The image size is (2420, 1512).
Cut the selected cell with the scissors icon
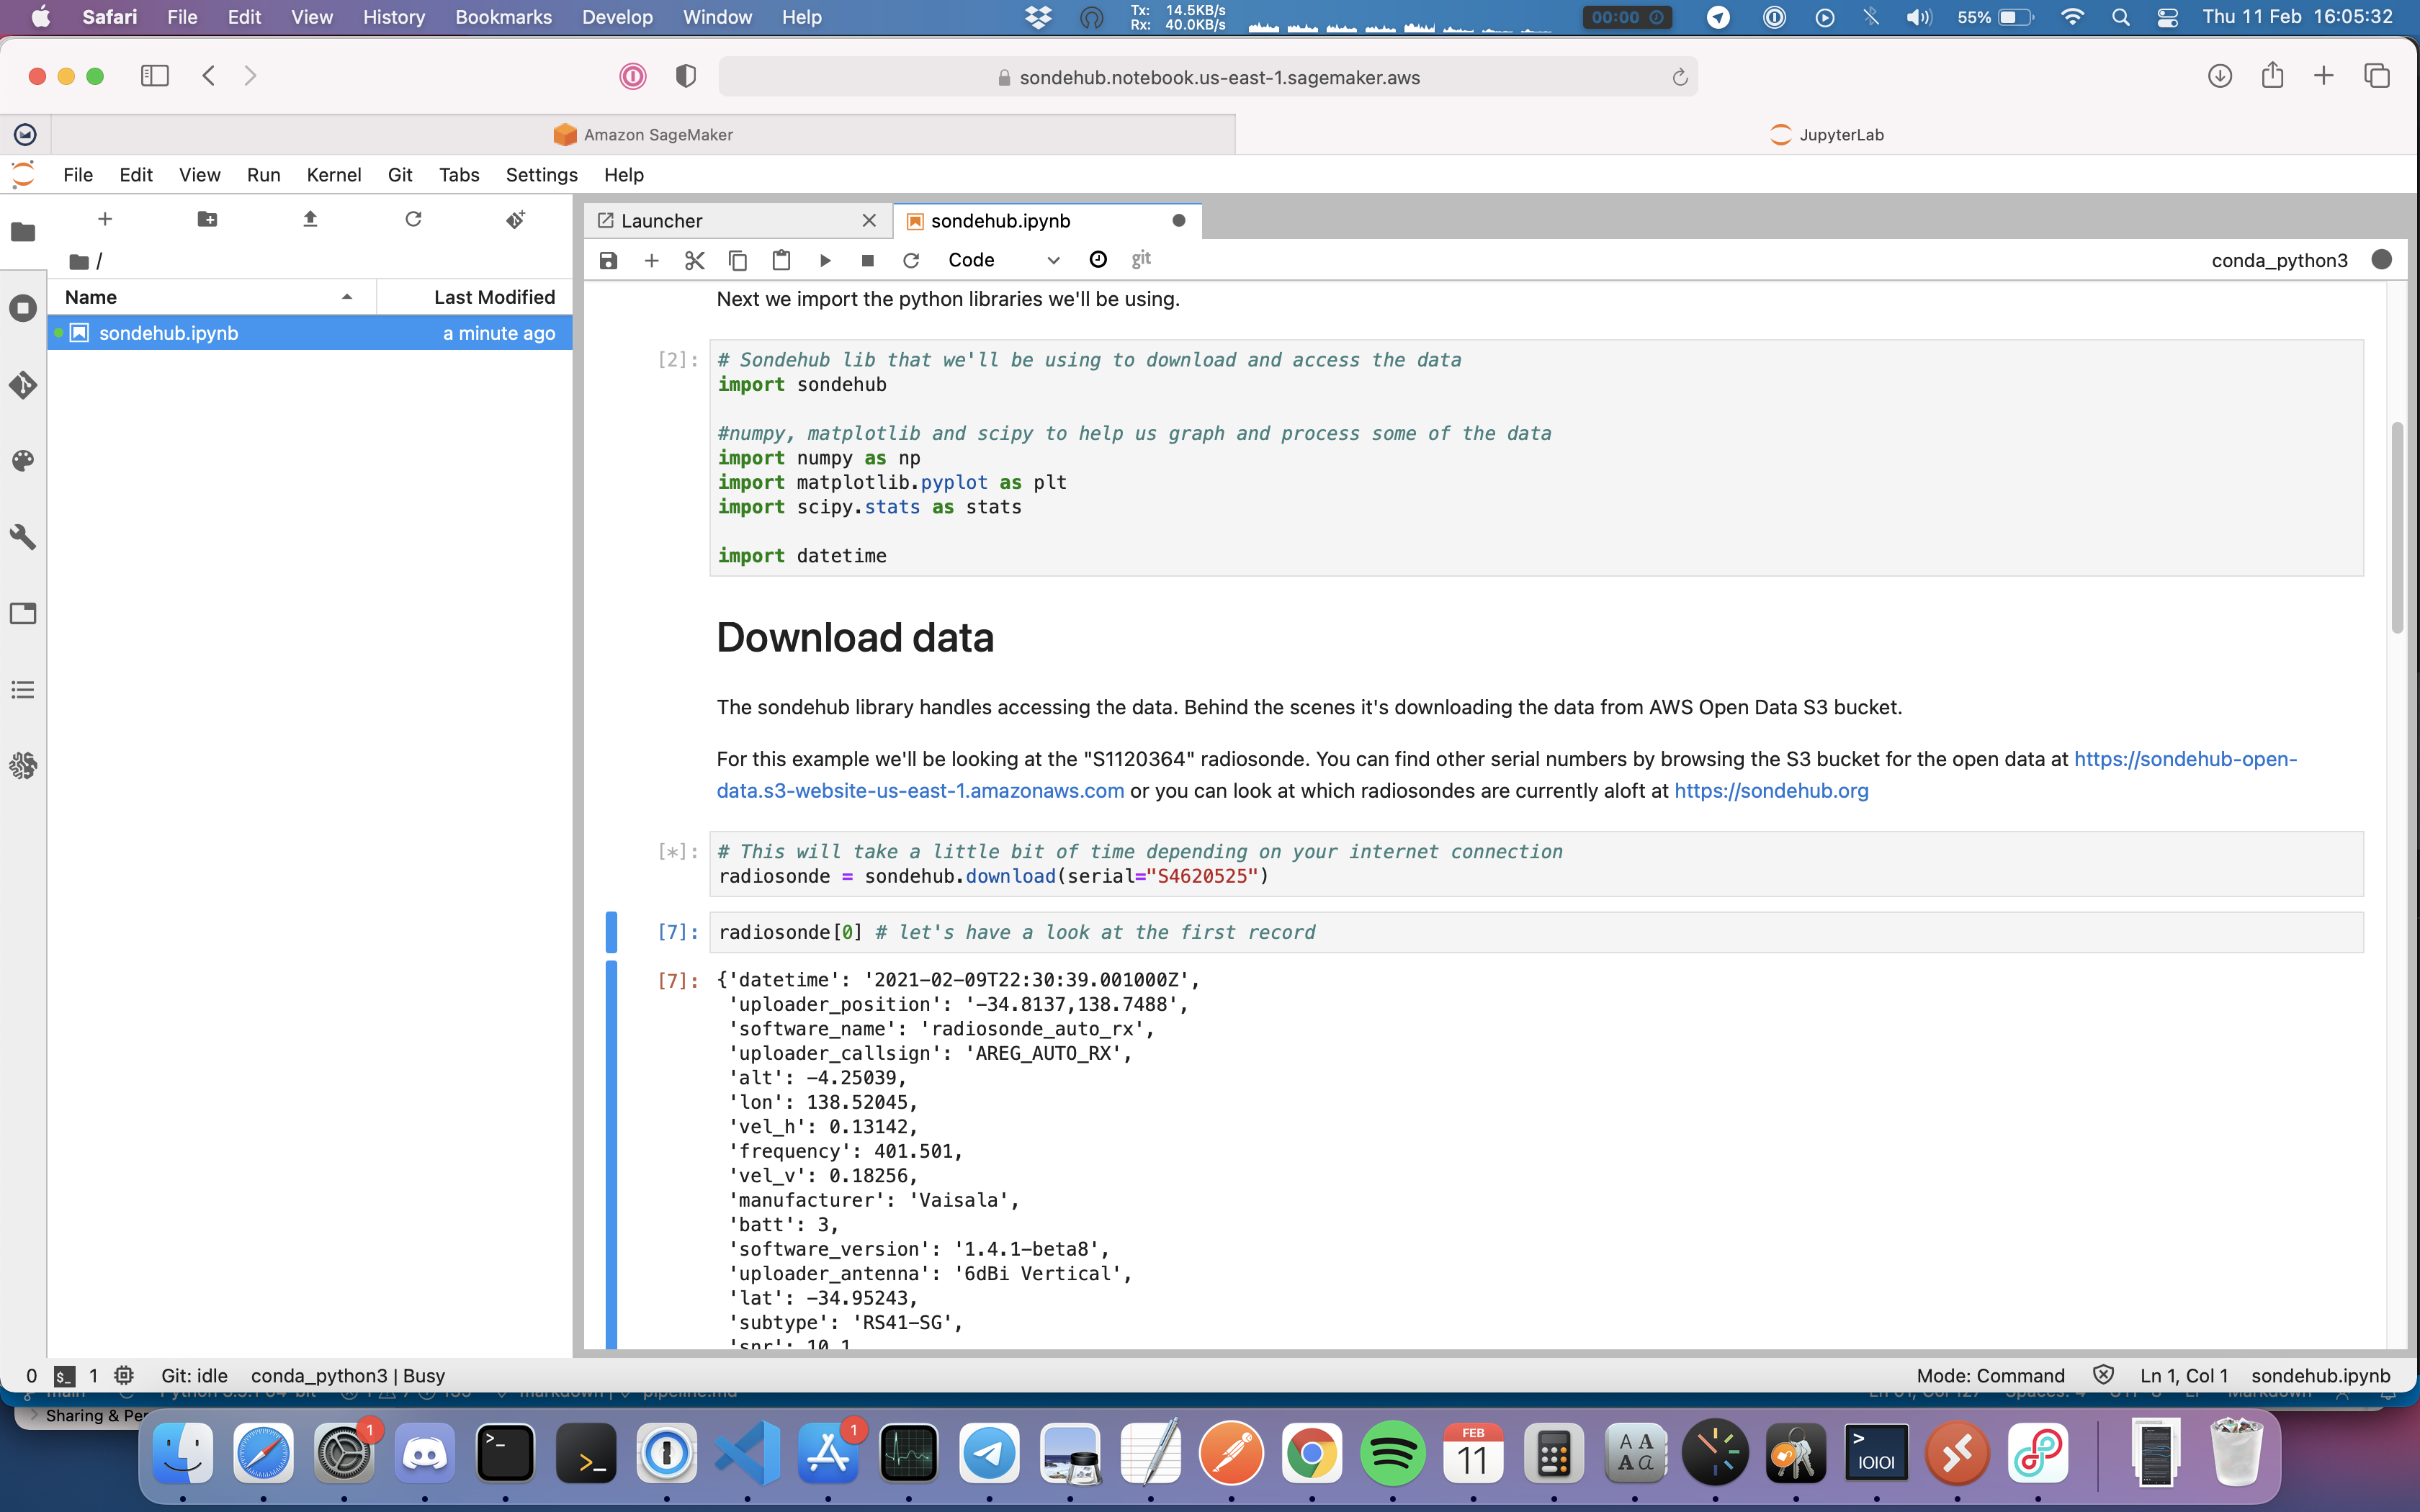point(695,260)
